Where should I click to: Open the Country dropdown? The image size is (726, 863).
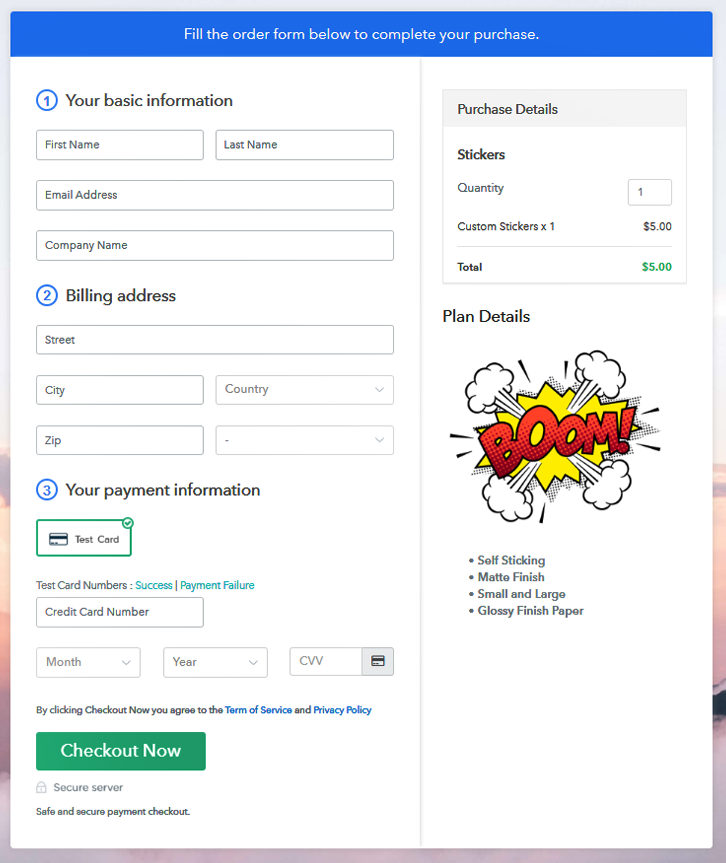pyautogui.click(x=304, y=390)
